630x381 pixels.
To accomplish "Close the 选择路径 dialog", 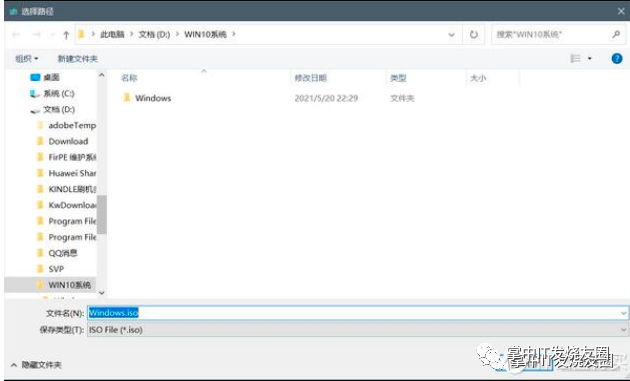I will (621, 11).
